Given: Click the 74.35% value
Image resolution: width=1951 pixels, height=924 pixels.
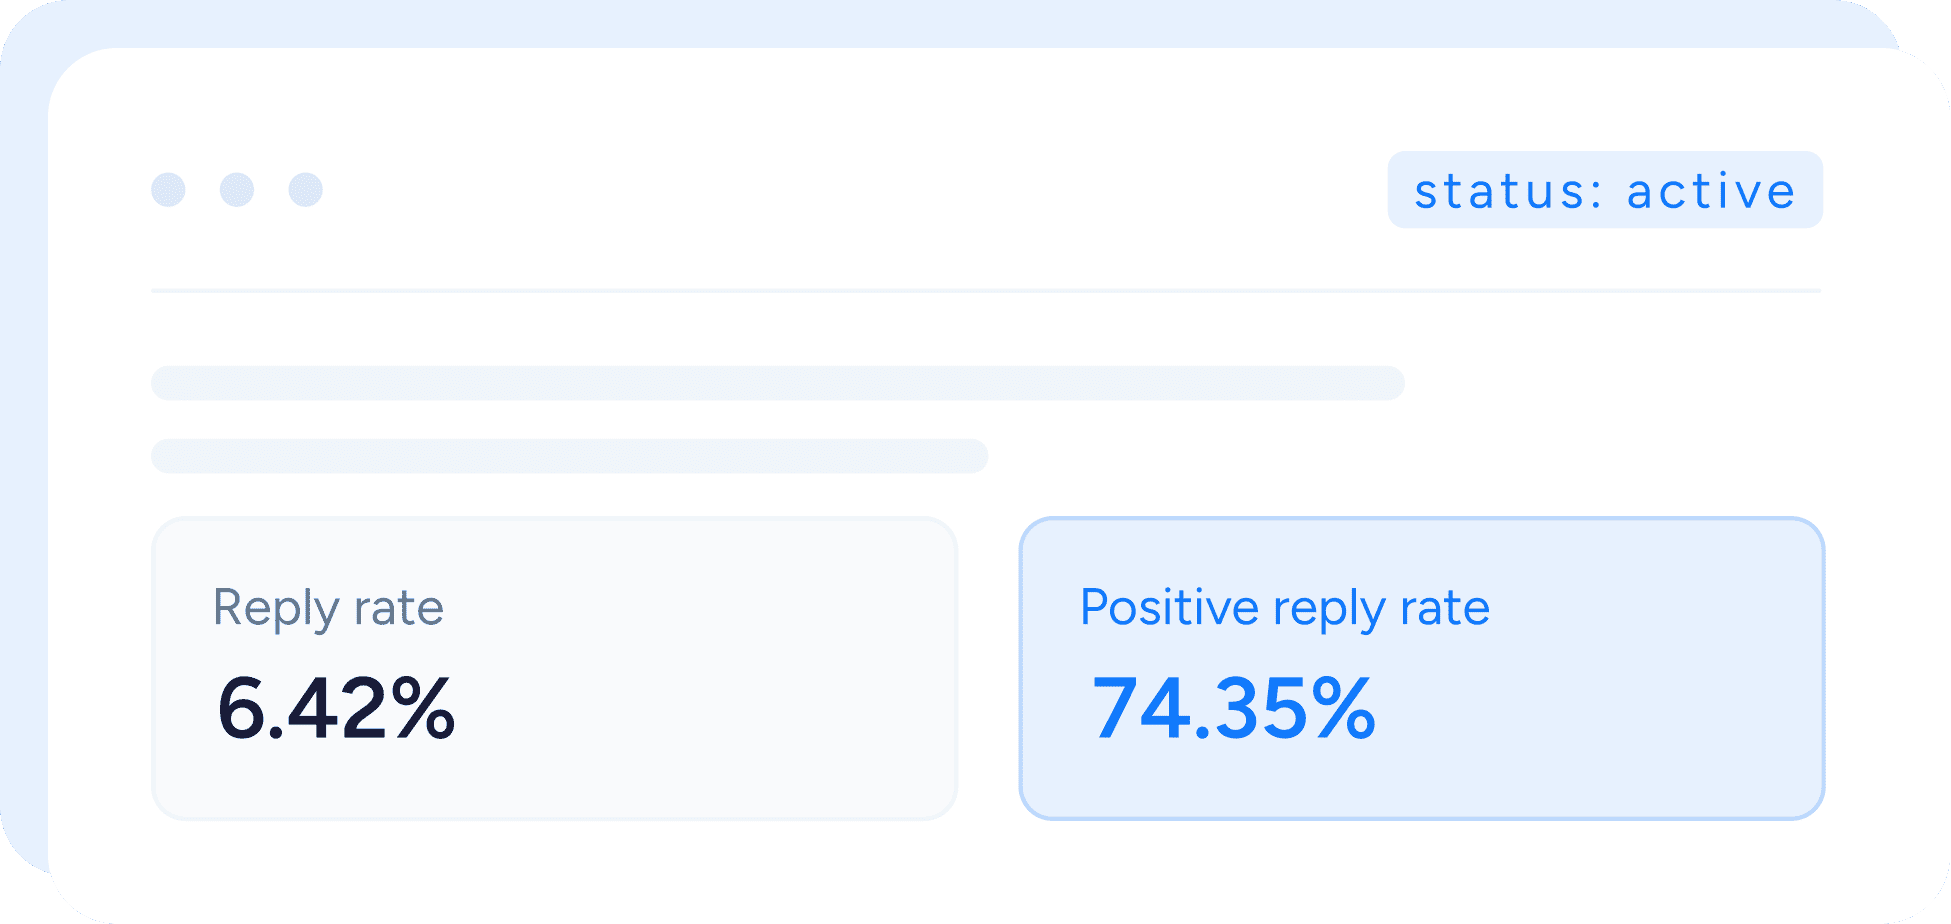Looking at the screenshot, I should tap(1233, 709).
